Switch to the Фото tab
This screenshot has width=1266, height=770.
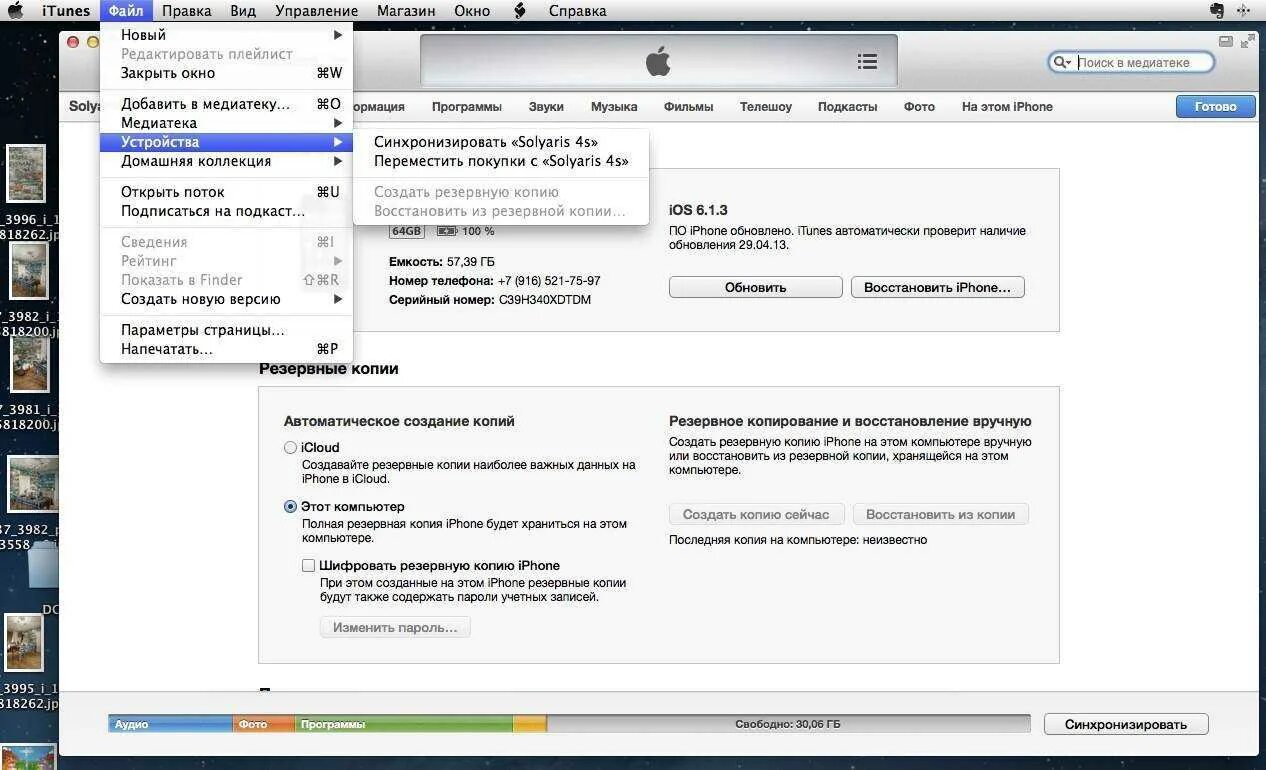point(919,107)
